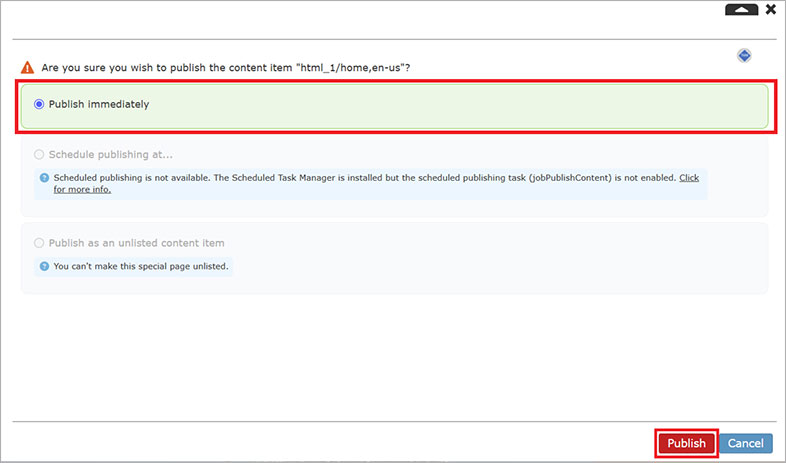
Task: Click the message saying the page can't be unlisted
Action: click(x=140, y=266)
